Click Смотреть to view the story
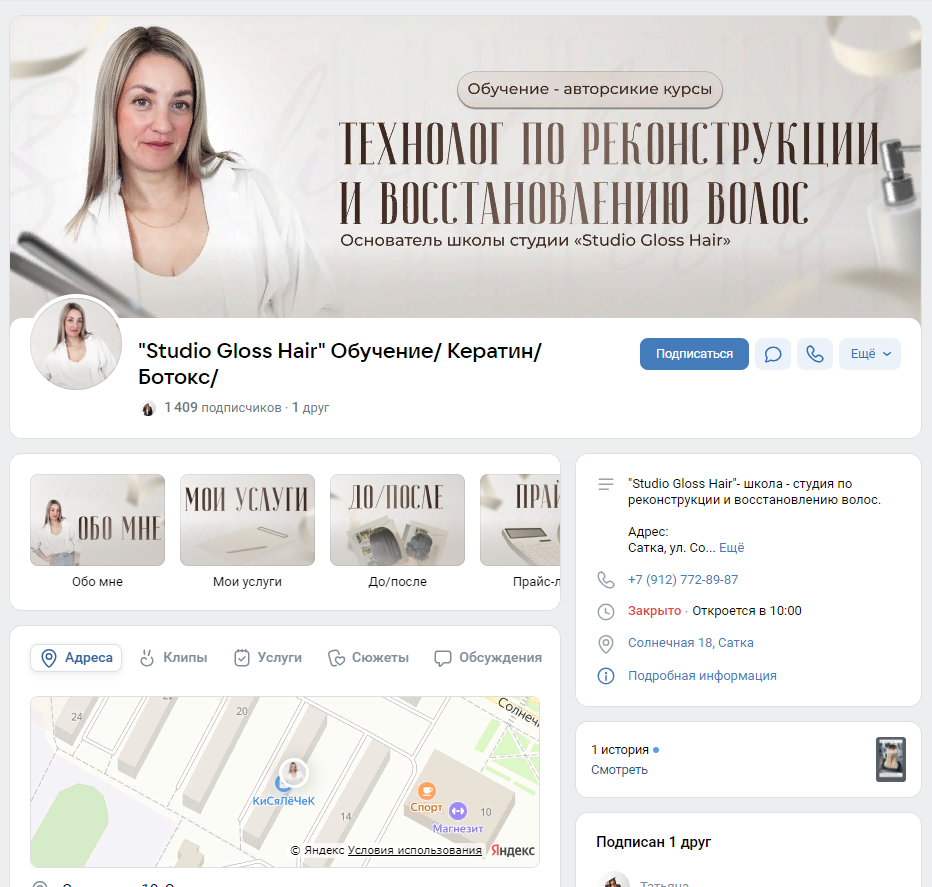The image size is (932, 887). [619, 770]
